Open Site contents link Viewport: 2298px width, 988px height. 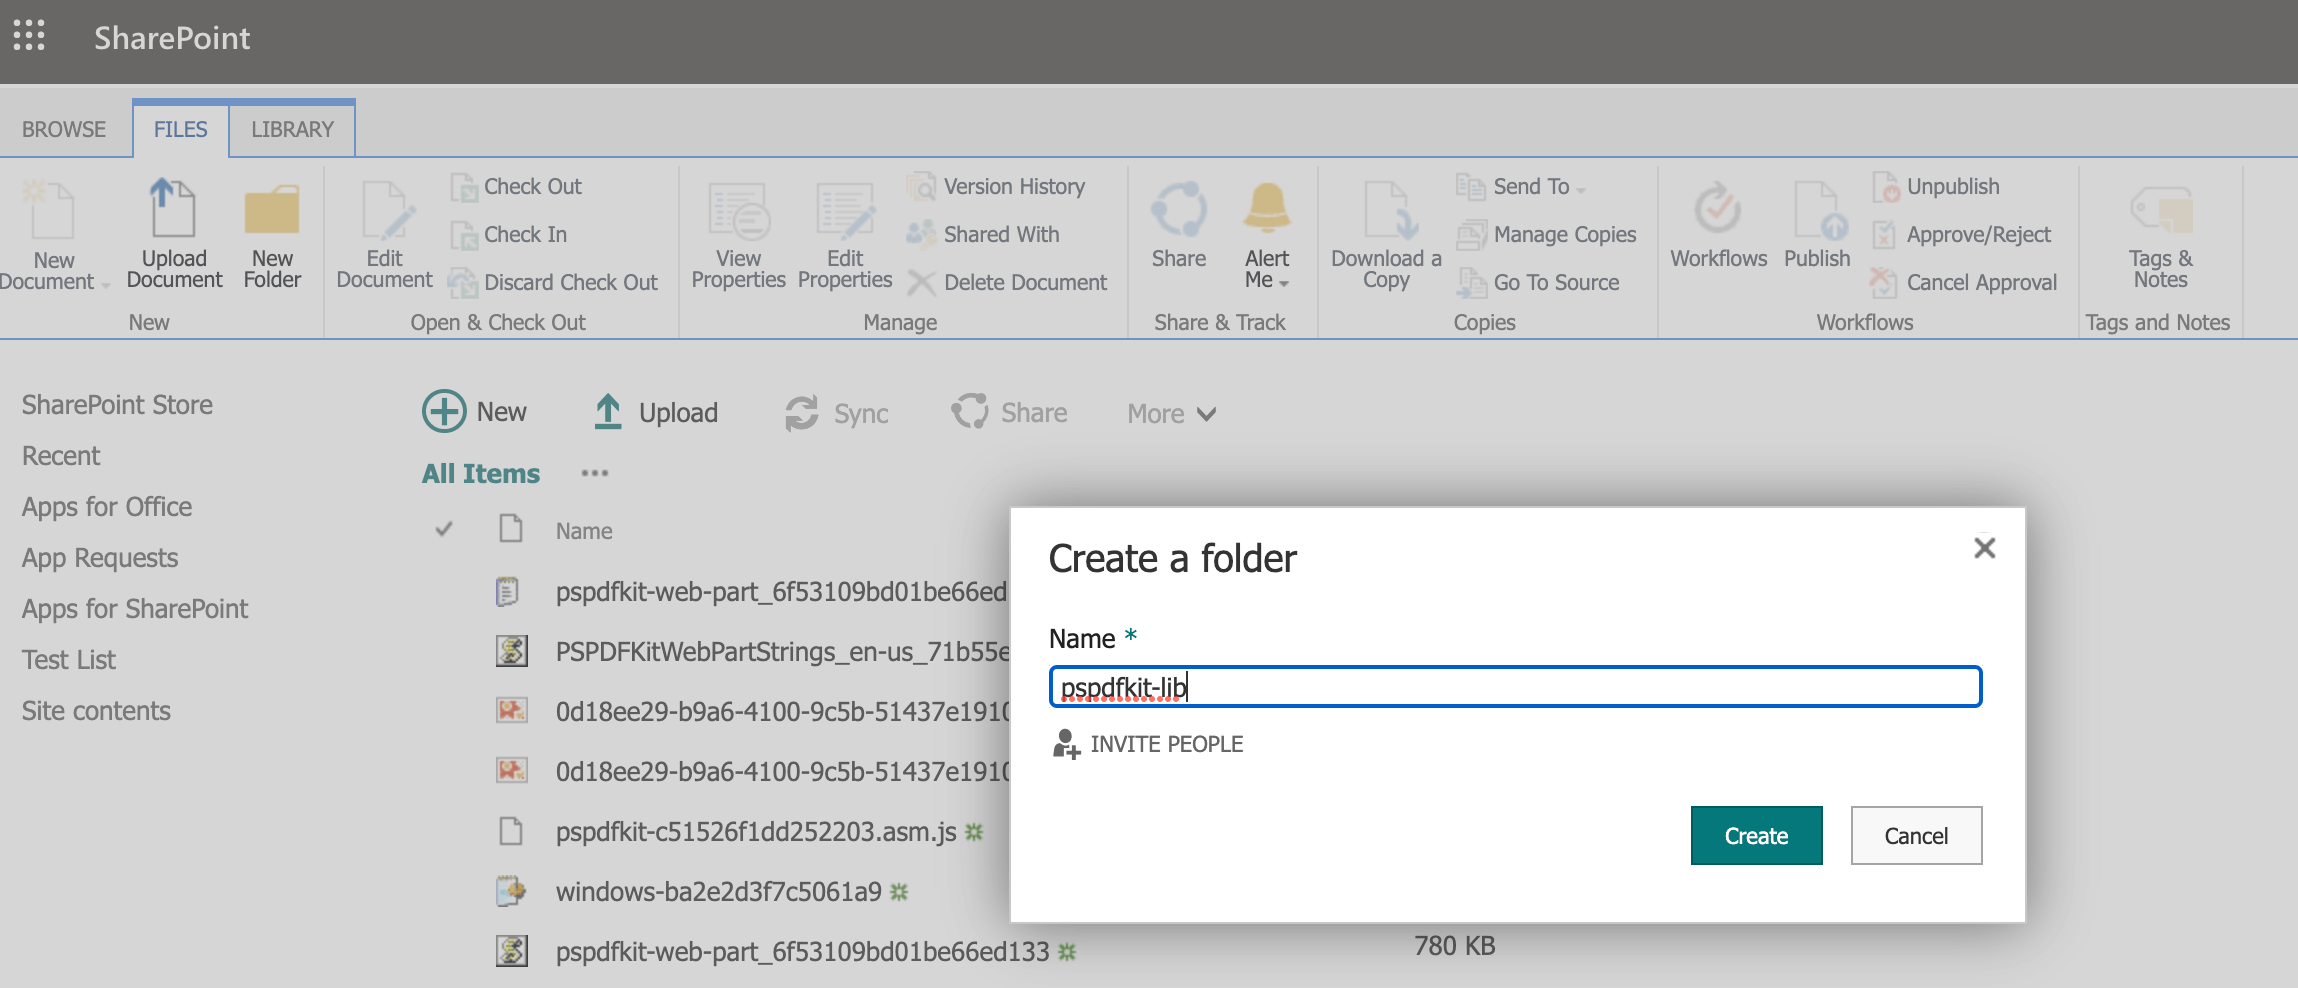[96, 711]
